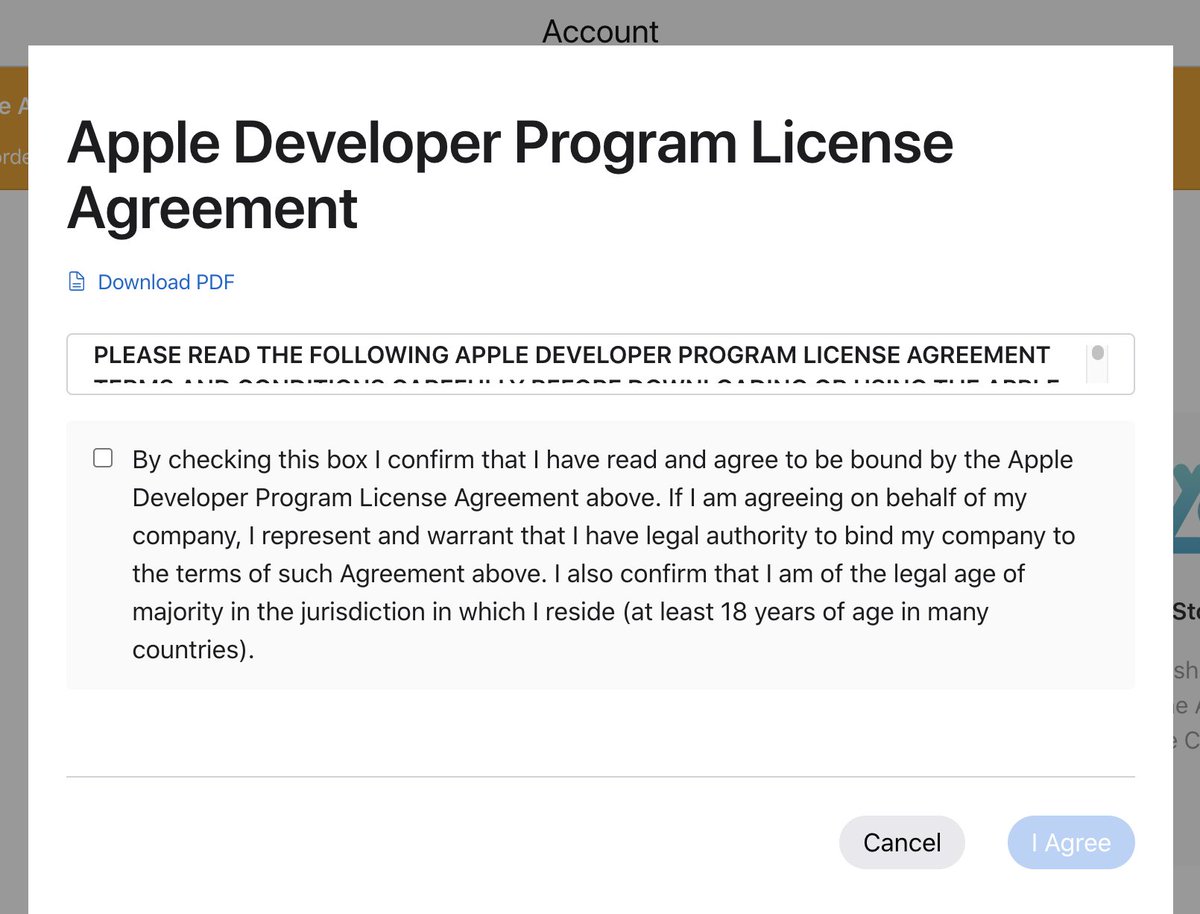Image resolution: width=1200 pixels, height=914 pixels.
Task: Click the 'By checking this box I confirm' paragraph
Action: pyautogui.click(x=603, y=554)
